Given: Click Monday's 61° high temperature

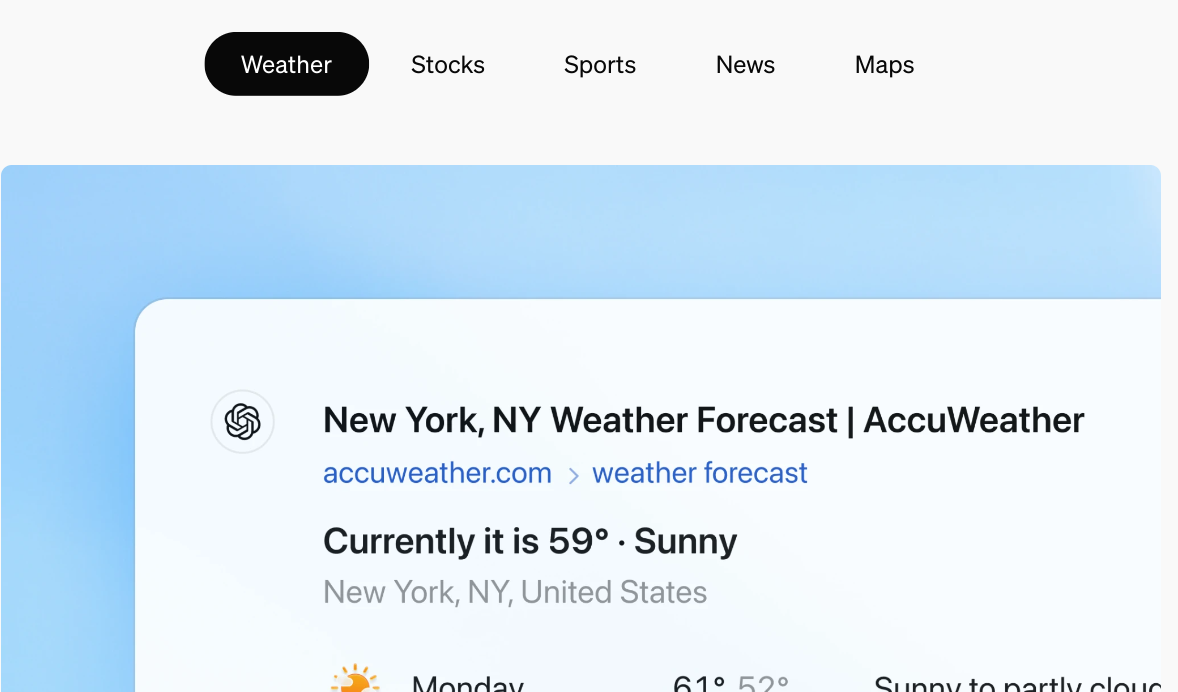Looking at the screenshot, I should tap(699, 684).
